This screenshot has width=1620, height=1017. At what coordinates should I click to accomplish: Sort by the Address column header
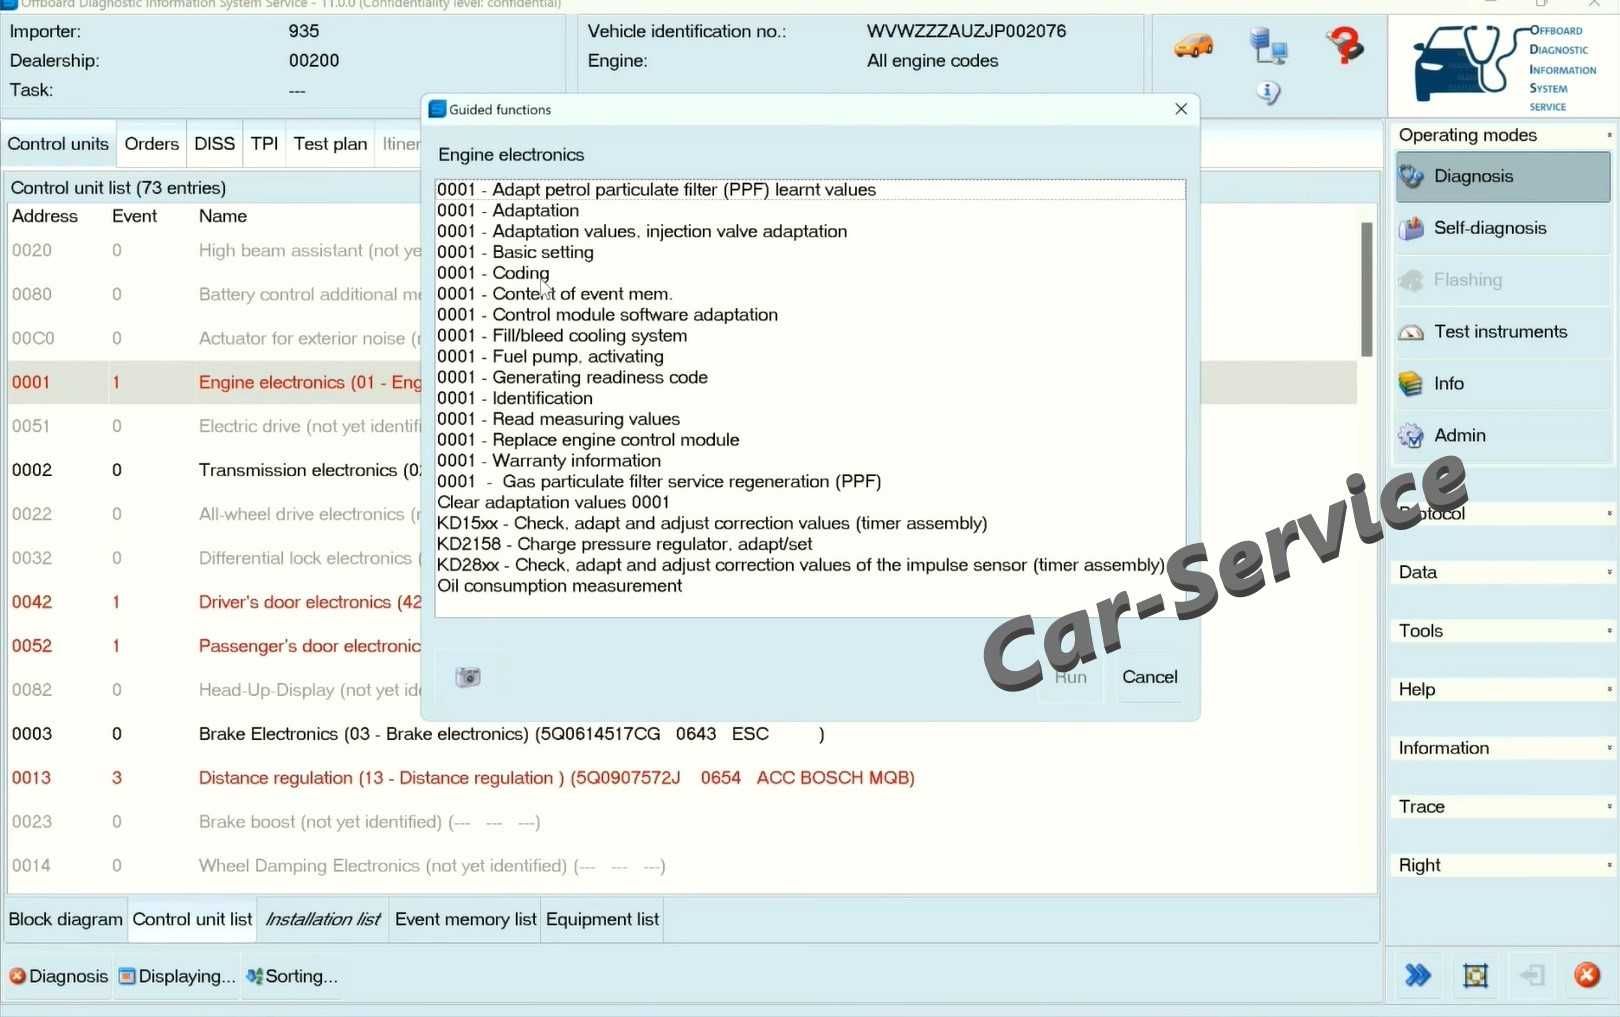45,216
